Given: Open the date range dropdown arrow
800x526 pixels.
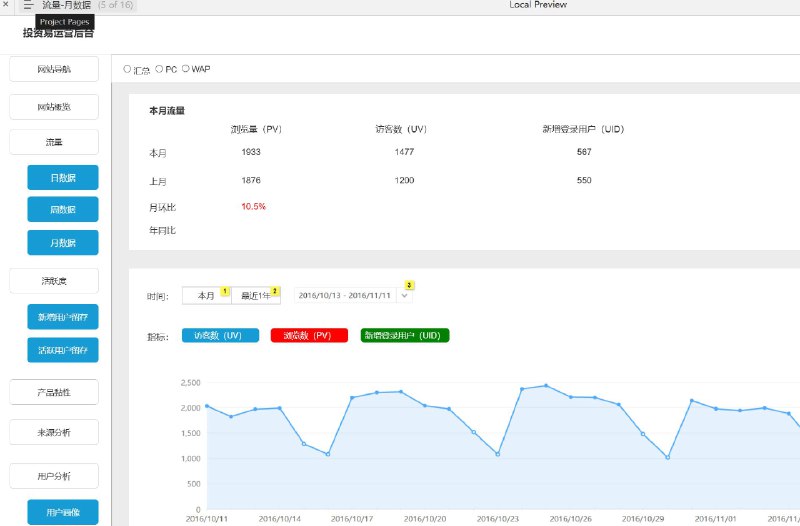Looking at the screenshot, I should [x=405, y=295].
